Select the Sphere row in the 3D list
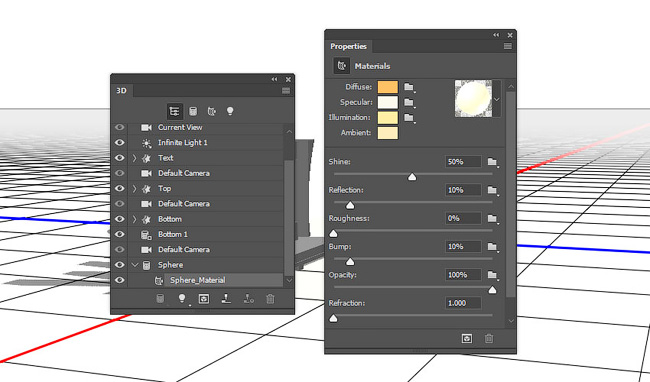 [x=206, y=265]
